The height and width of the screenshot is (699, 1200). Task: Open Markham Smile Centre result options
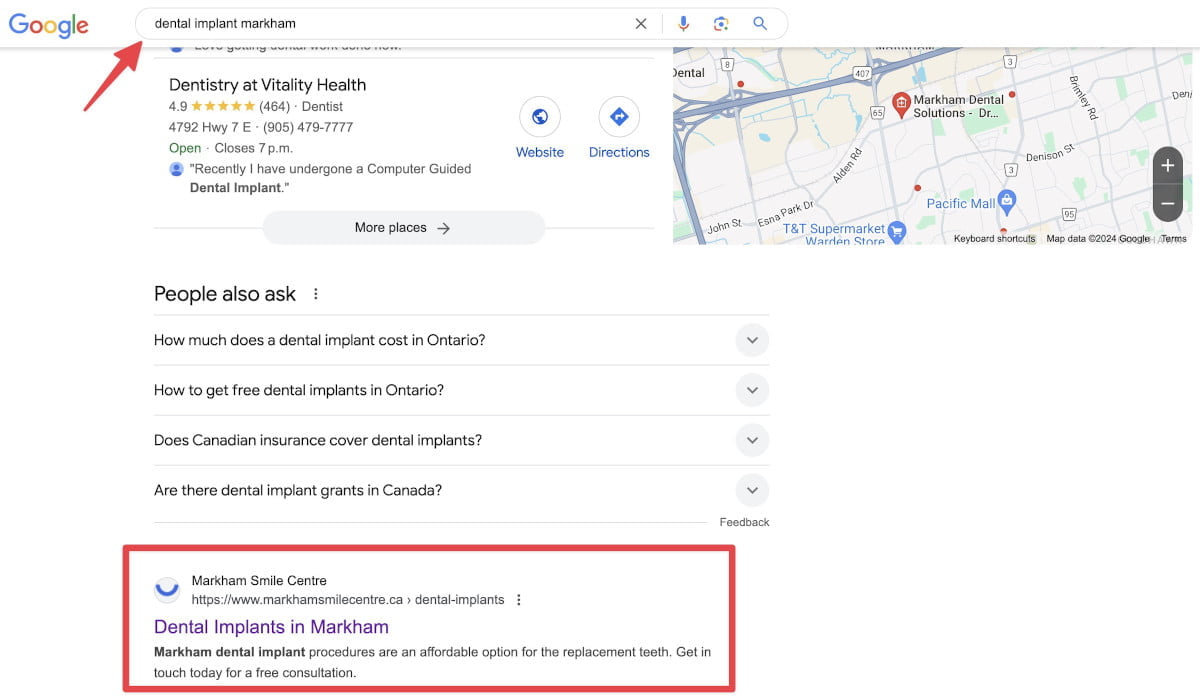coord(518,600)
